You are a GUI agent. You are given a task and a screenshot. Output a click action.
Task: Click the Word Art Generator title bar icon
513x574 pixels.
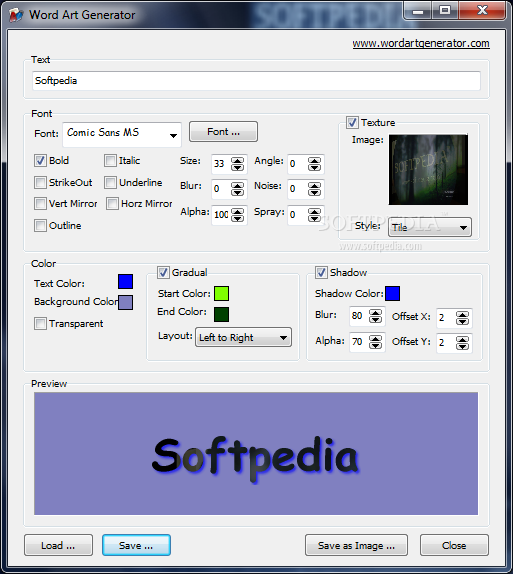click(x=15, y=15)
